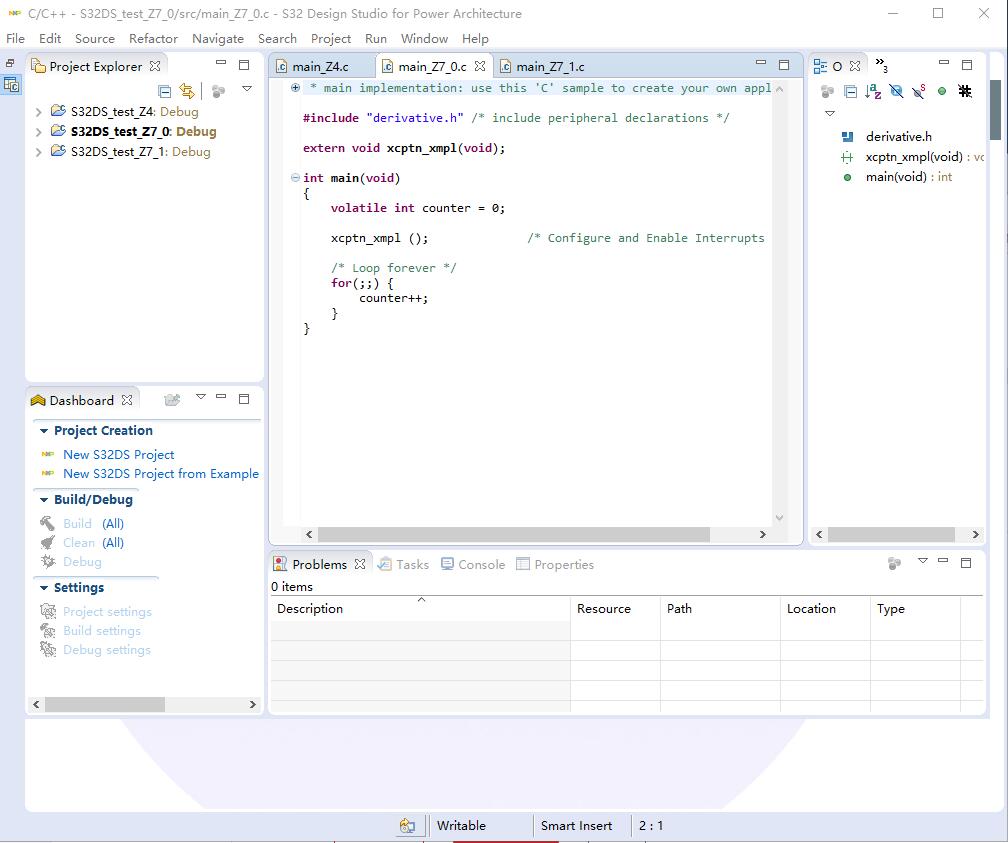Sort problems by the Resource column
This screenshot has height=843, width=1008.
(x=615, y=609)
